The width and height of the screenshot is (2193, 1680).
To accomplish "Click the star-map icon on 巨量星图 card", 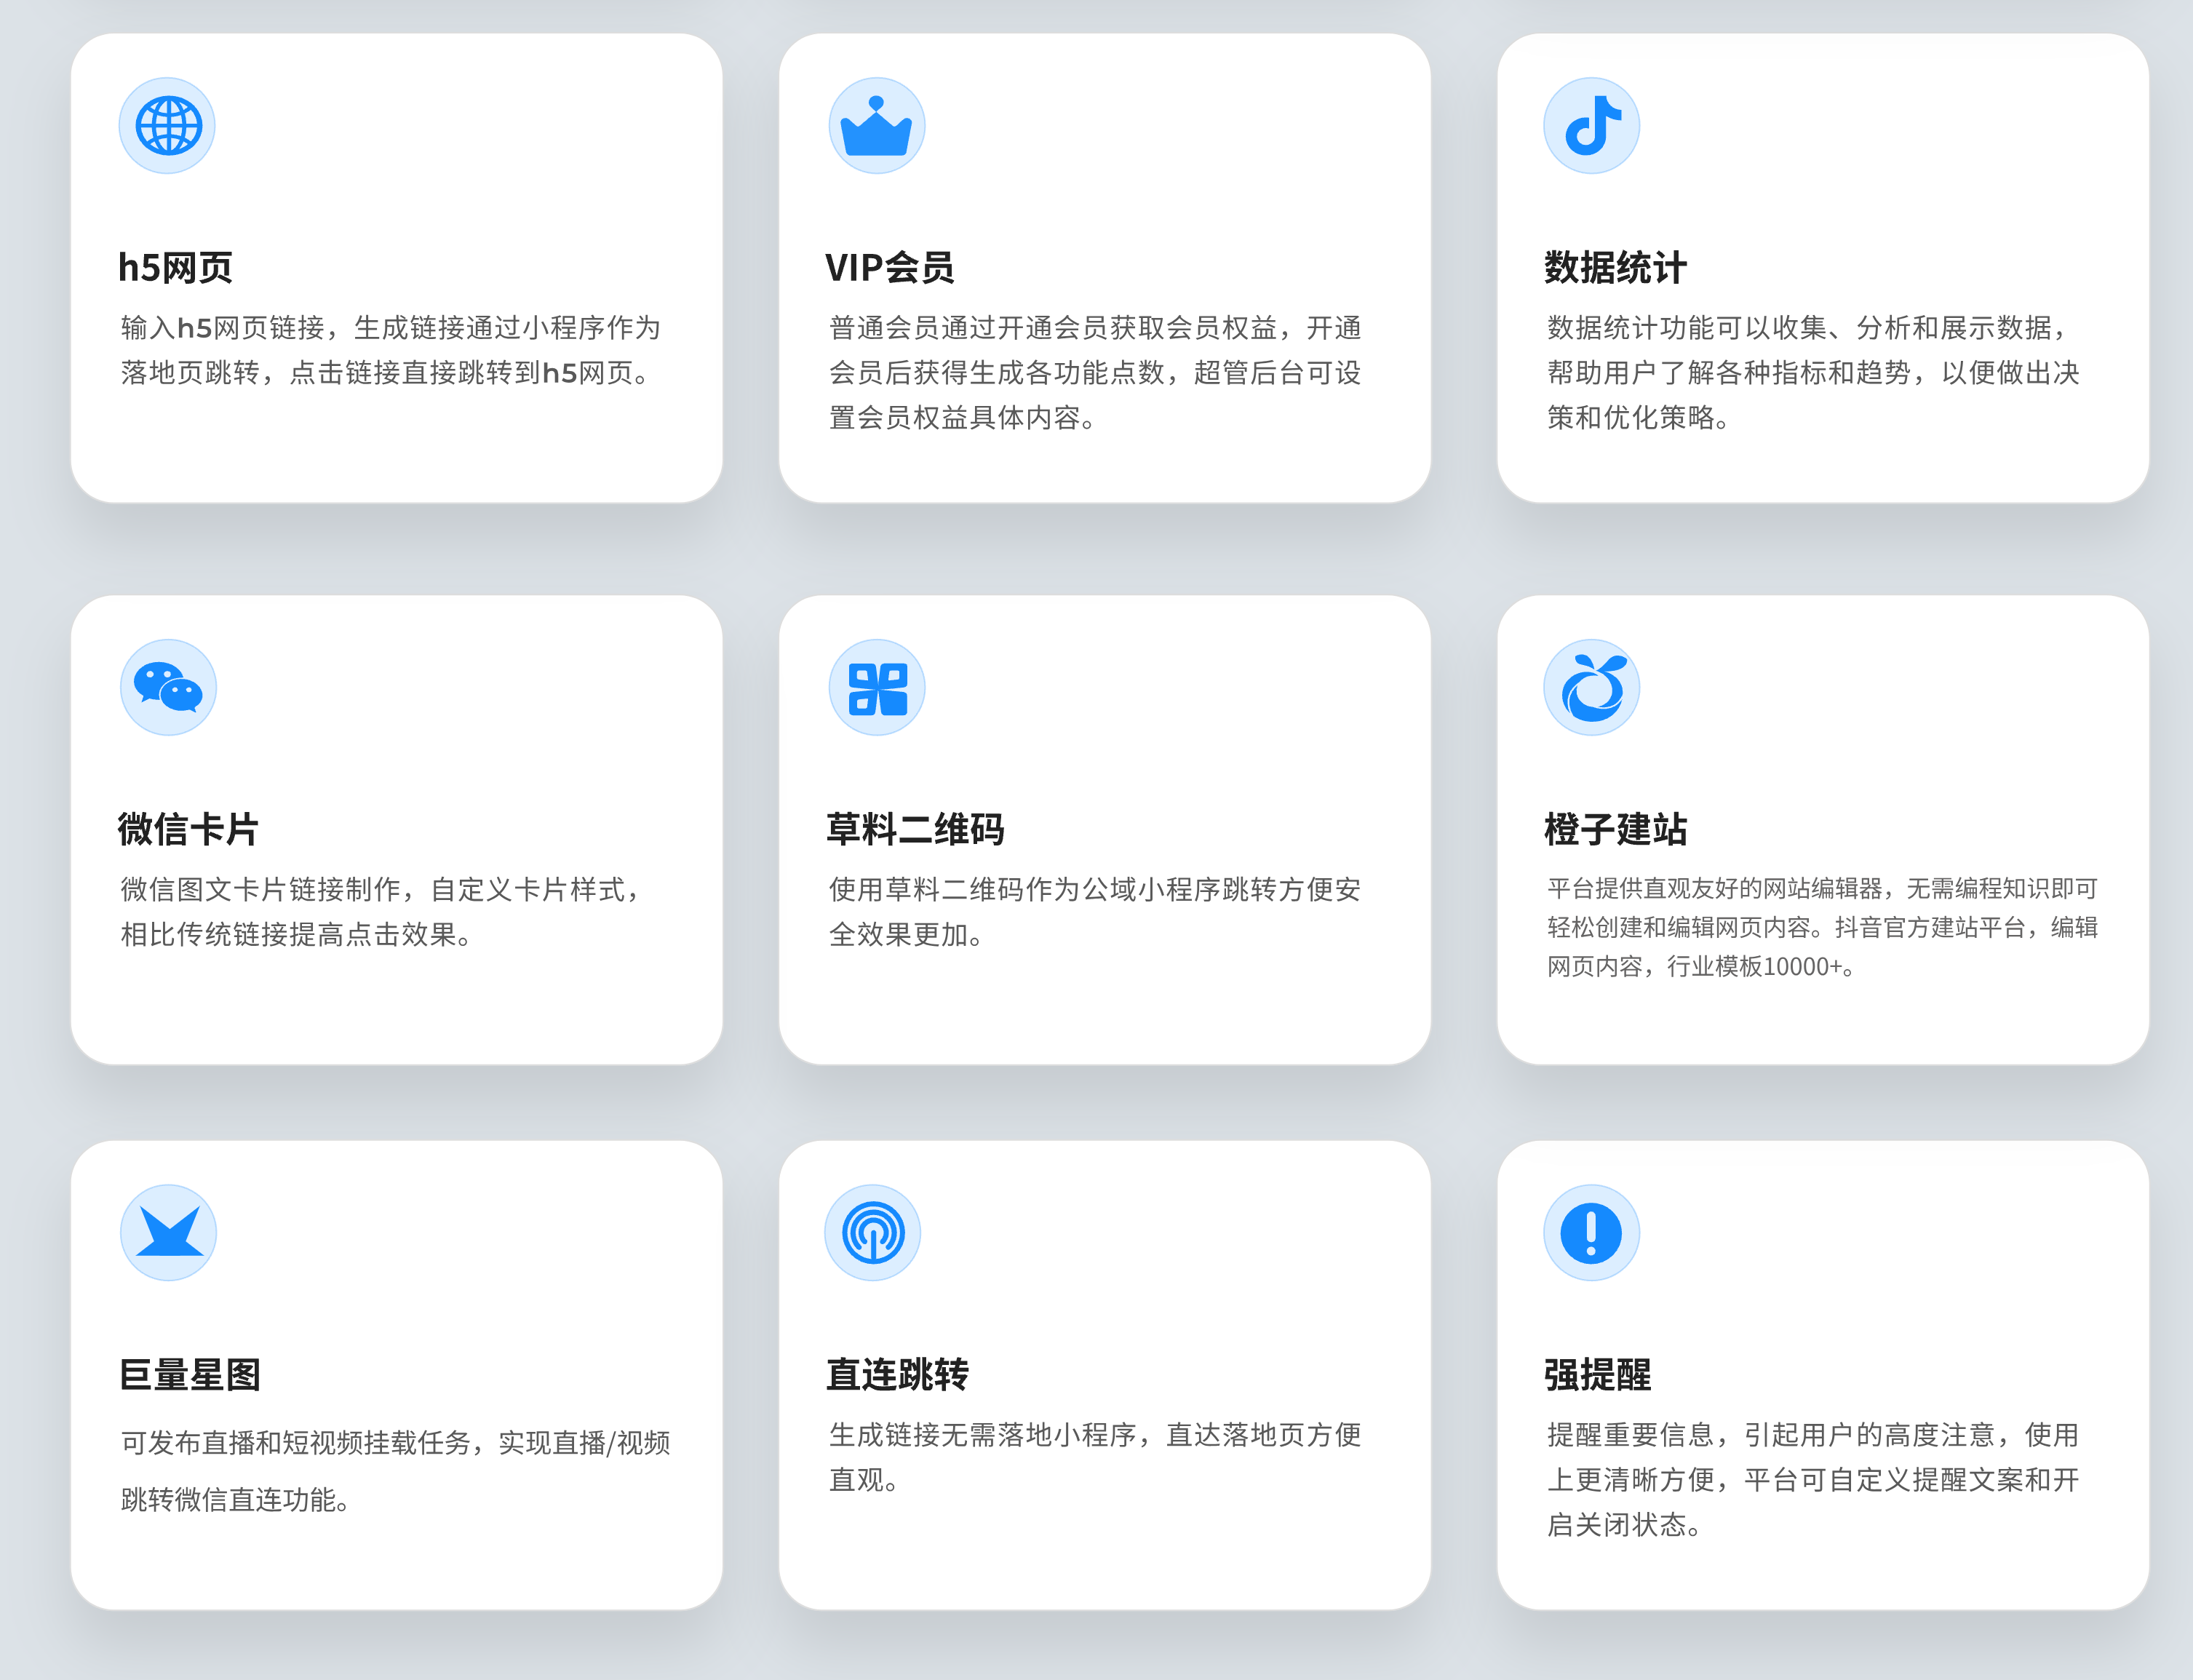I will tap(168, 1232).
